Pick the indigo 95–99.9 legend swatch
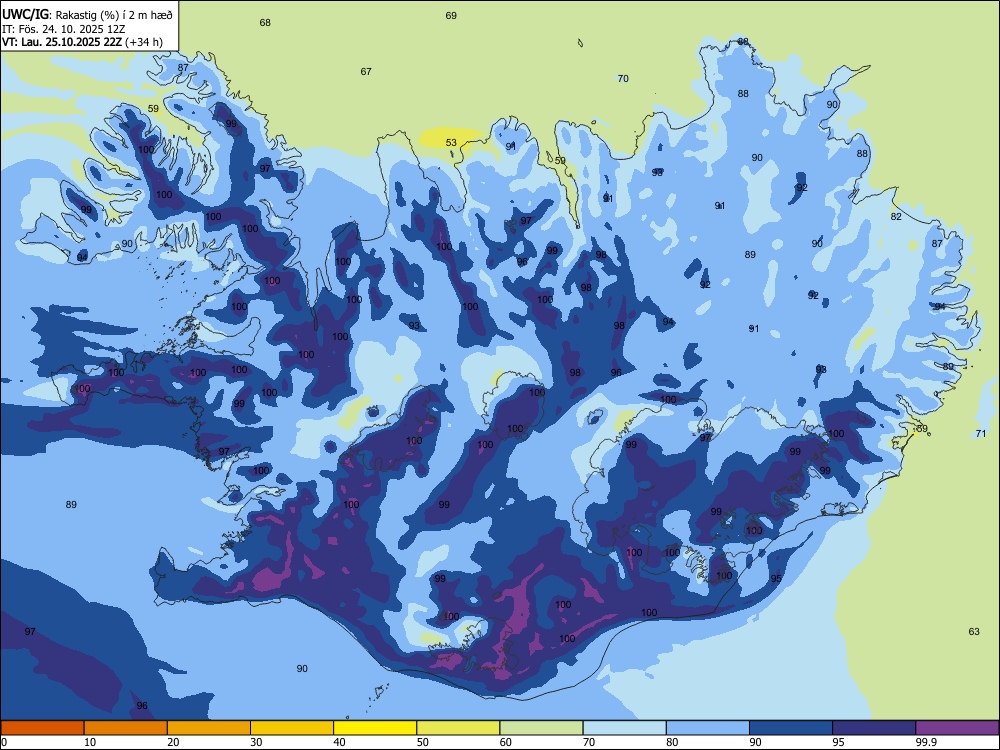The width and height of the screenshot is (1000, 750). pyautogui.click(x=874, y=728)
